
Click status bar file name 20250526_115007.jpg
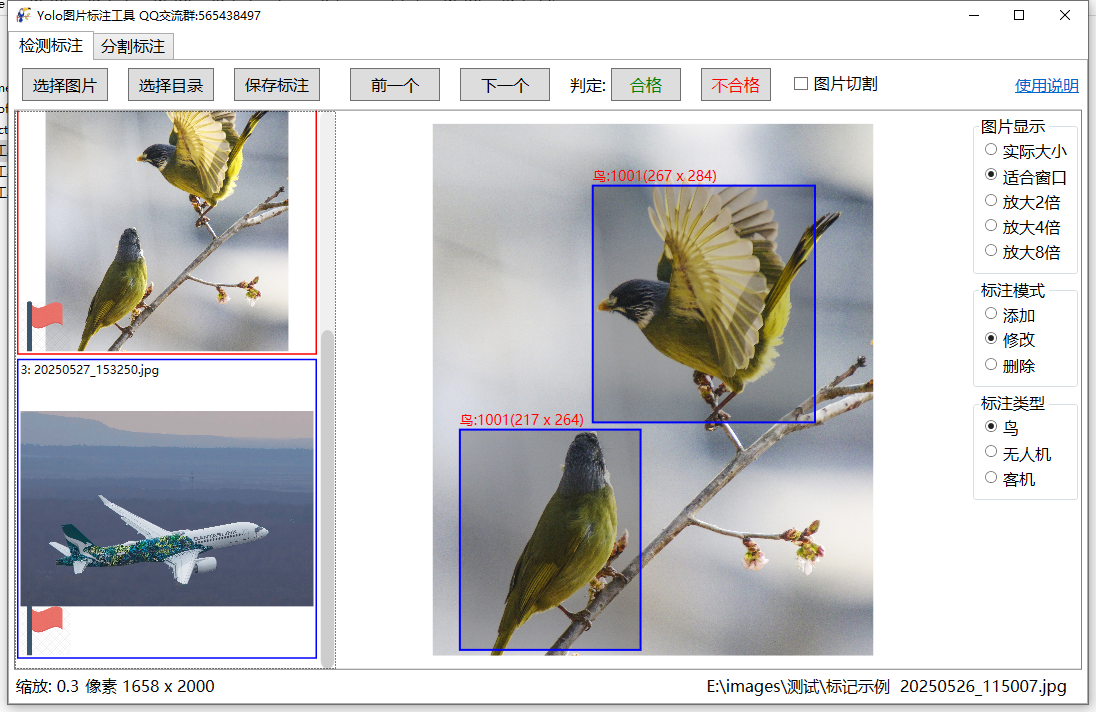[x=983, y=686]
